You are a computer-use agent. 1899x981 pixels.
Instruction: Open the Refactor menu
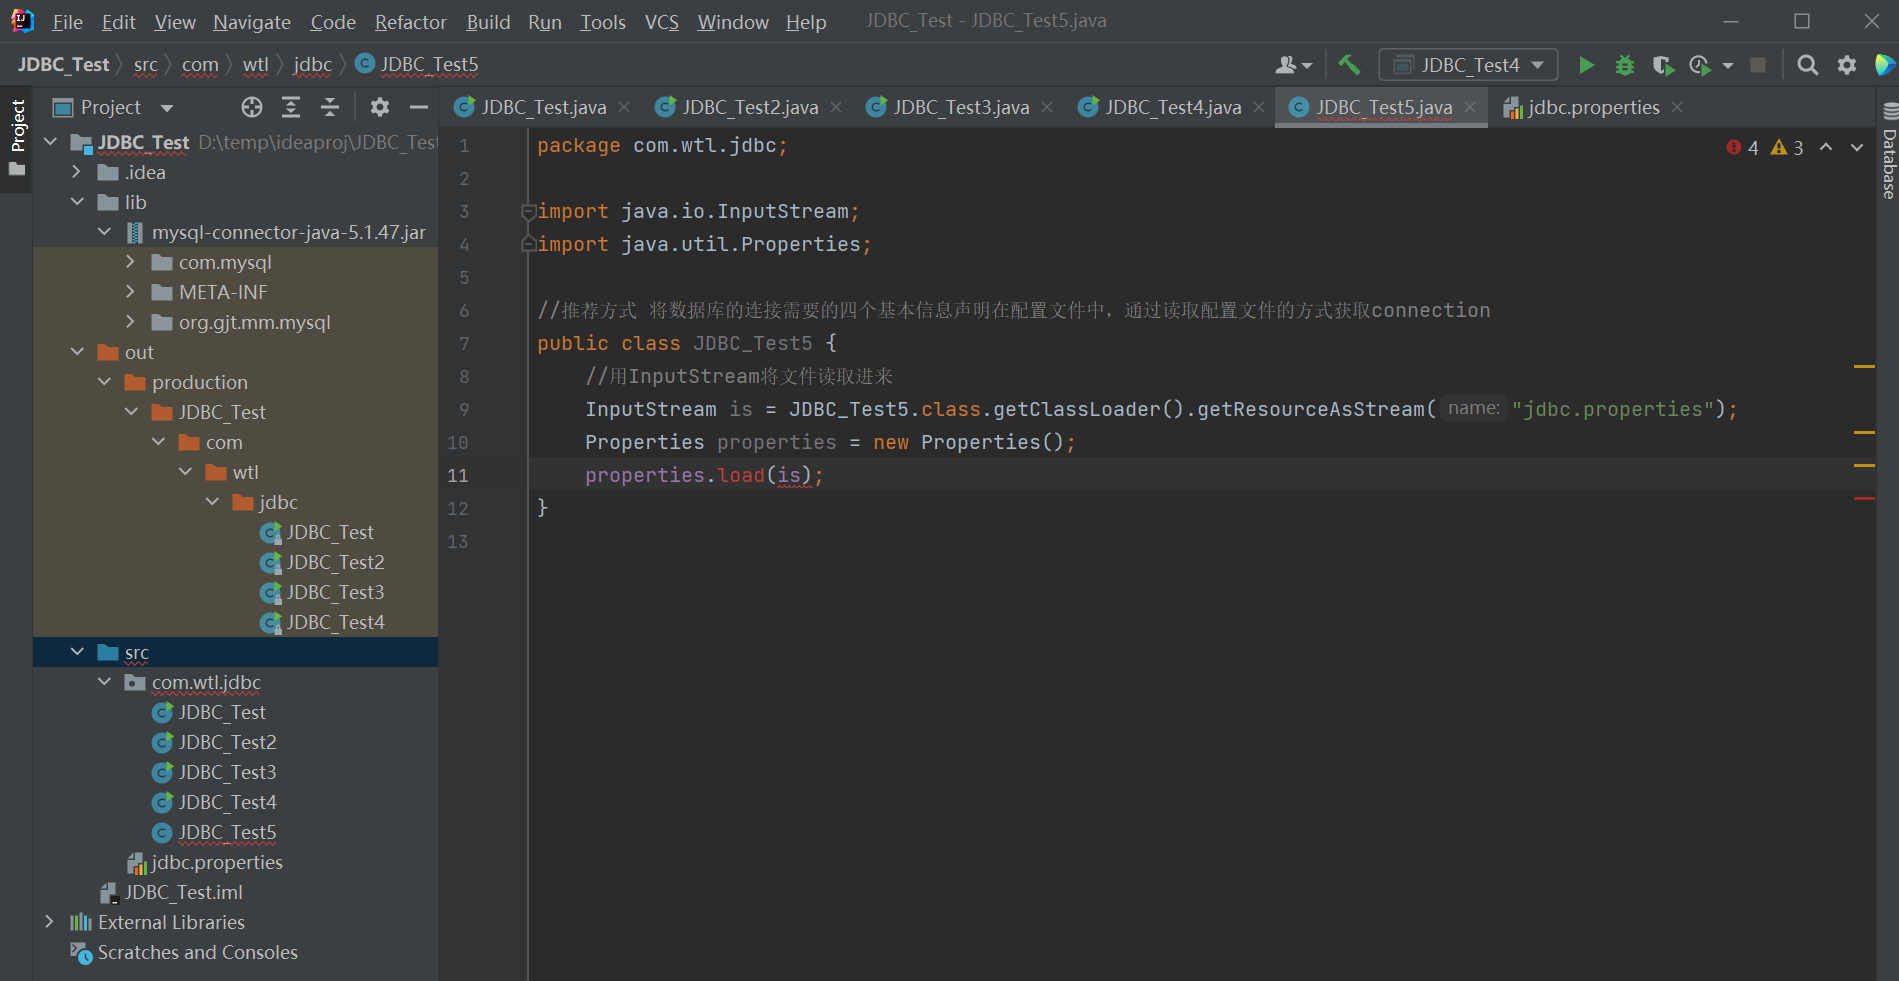410,22
